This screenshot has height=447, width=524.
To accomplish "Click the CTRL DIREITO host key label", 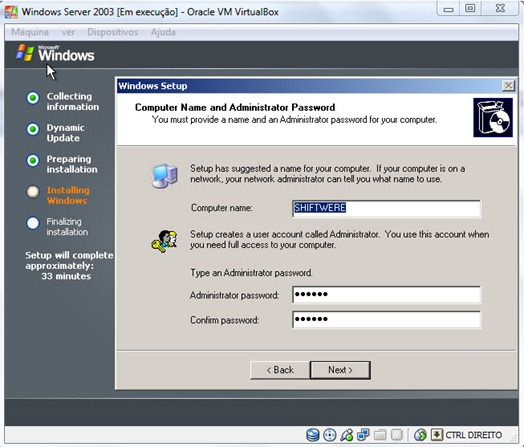I will (x=474, y=435).
